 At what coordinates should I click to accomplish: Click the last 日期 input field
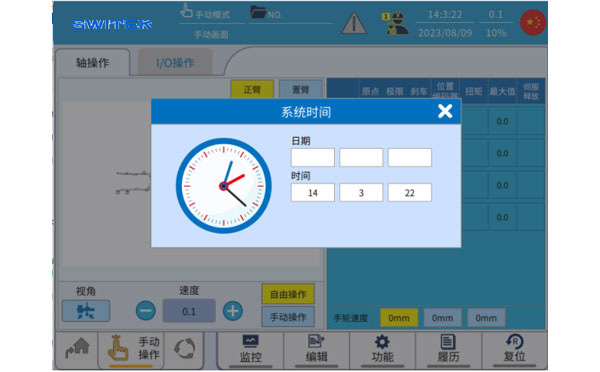tap(409, 157)
